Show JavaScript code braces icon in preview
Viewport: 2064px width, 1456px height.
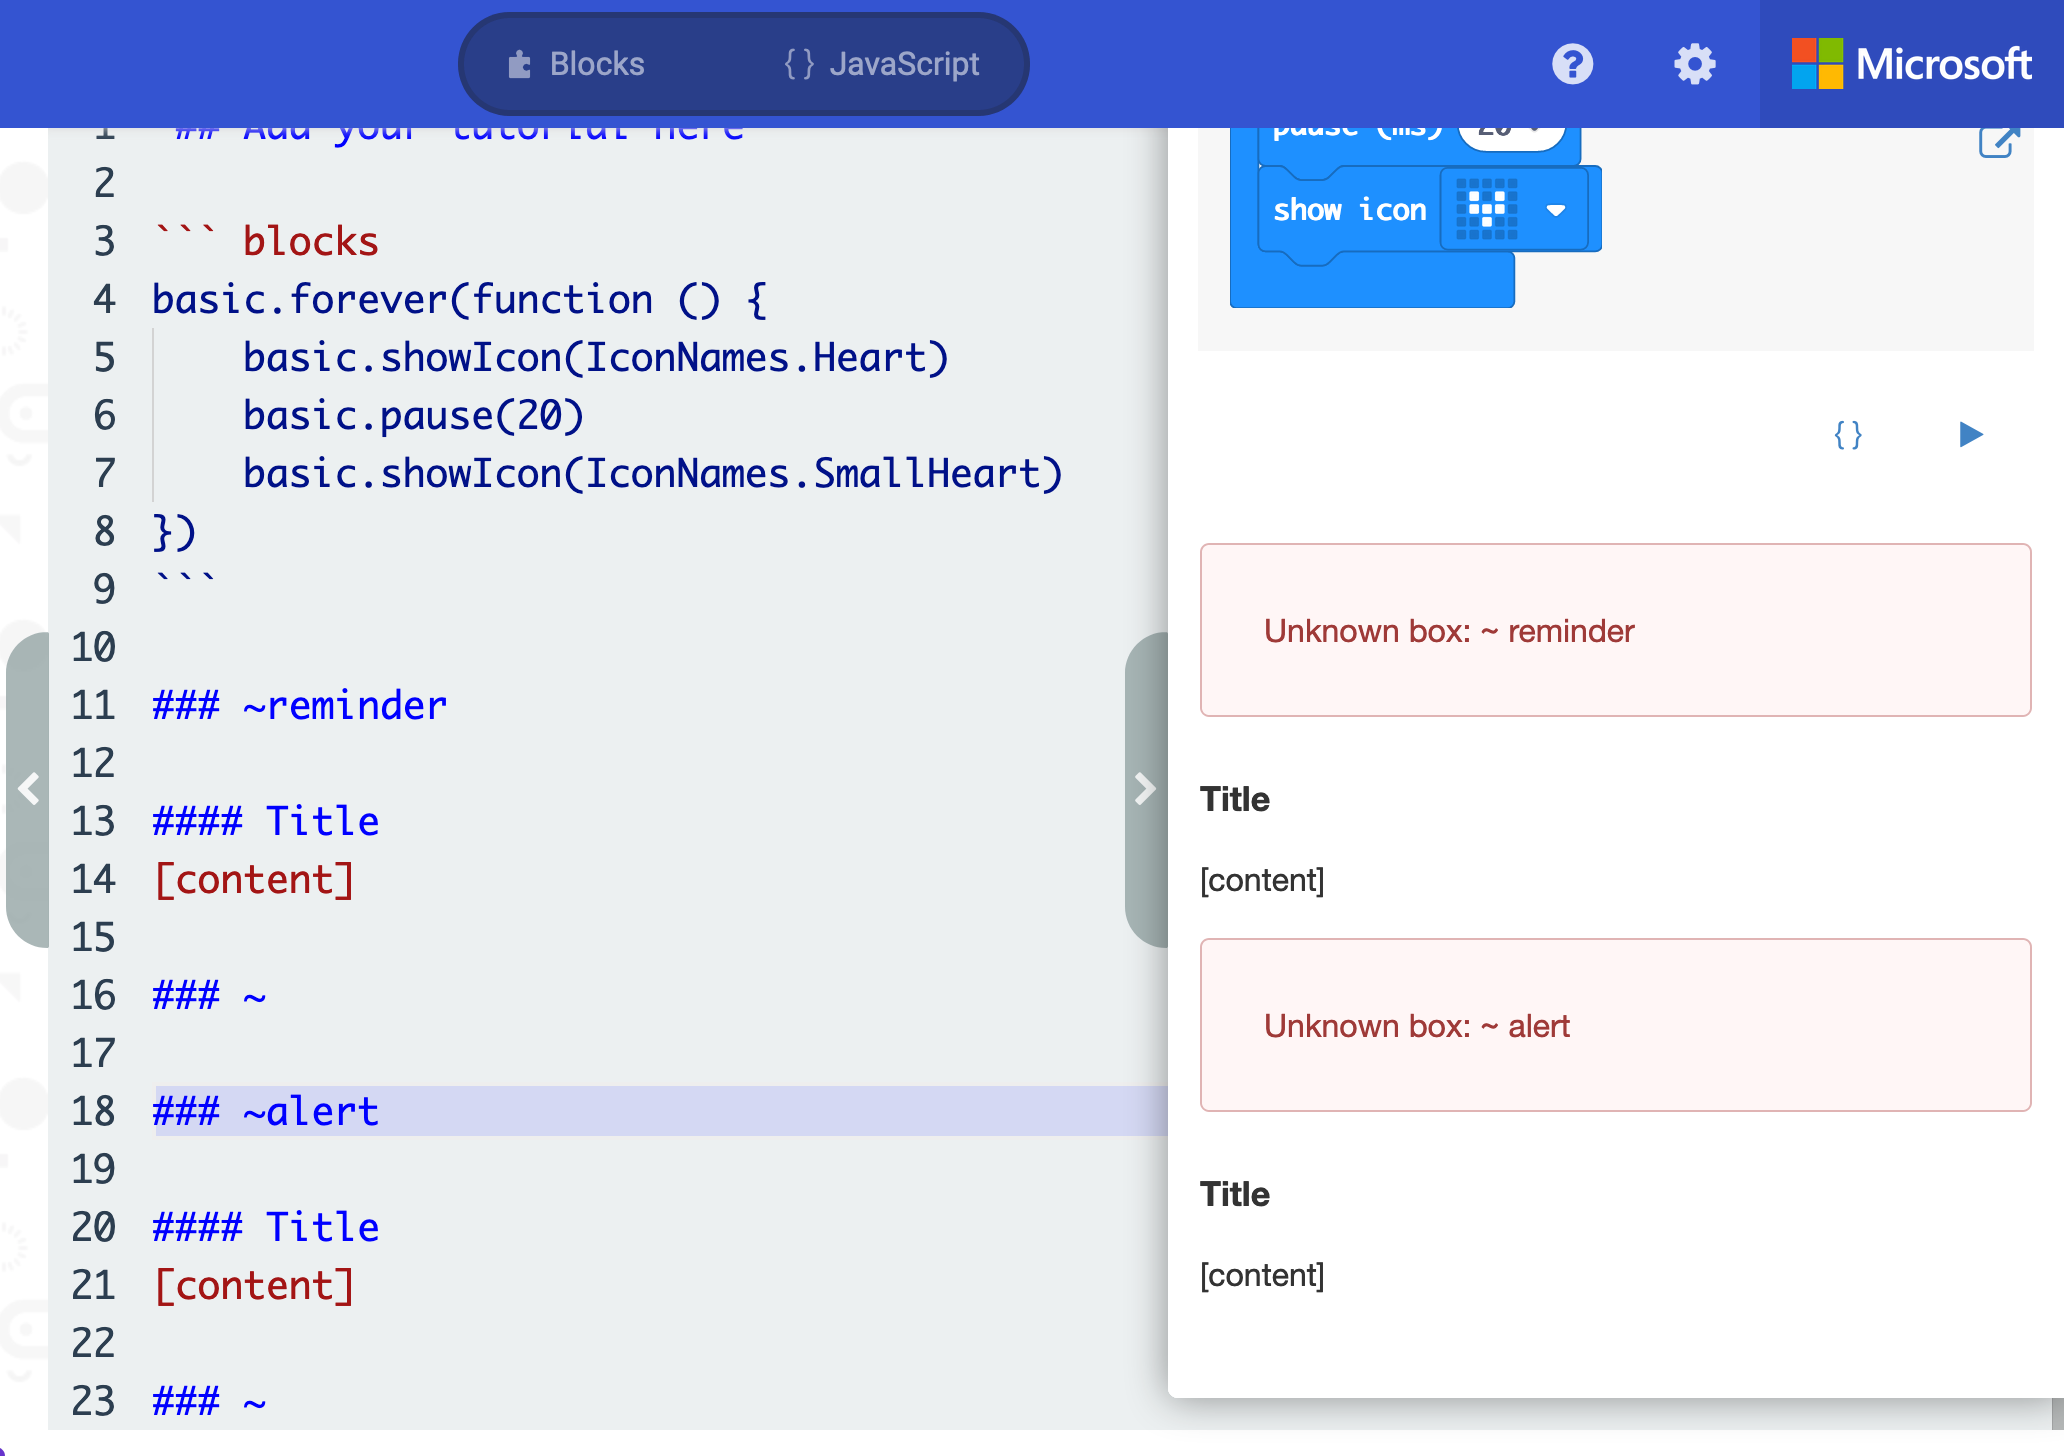coord(1848,434)
